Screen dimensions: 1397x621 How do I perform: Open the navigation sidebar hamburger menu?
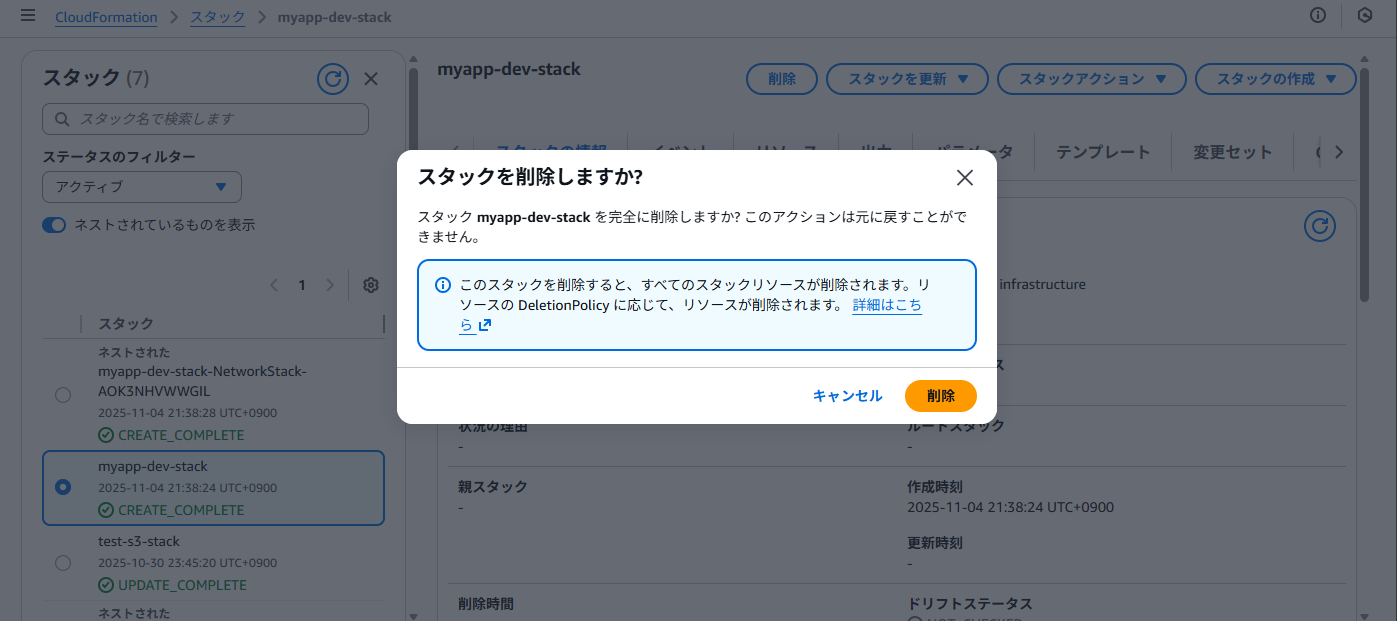coord(27,16)
